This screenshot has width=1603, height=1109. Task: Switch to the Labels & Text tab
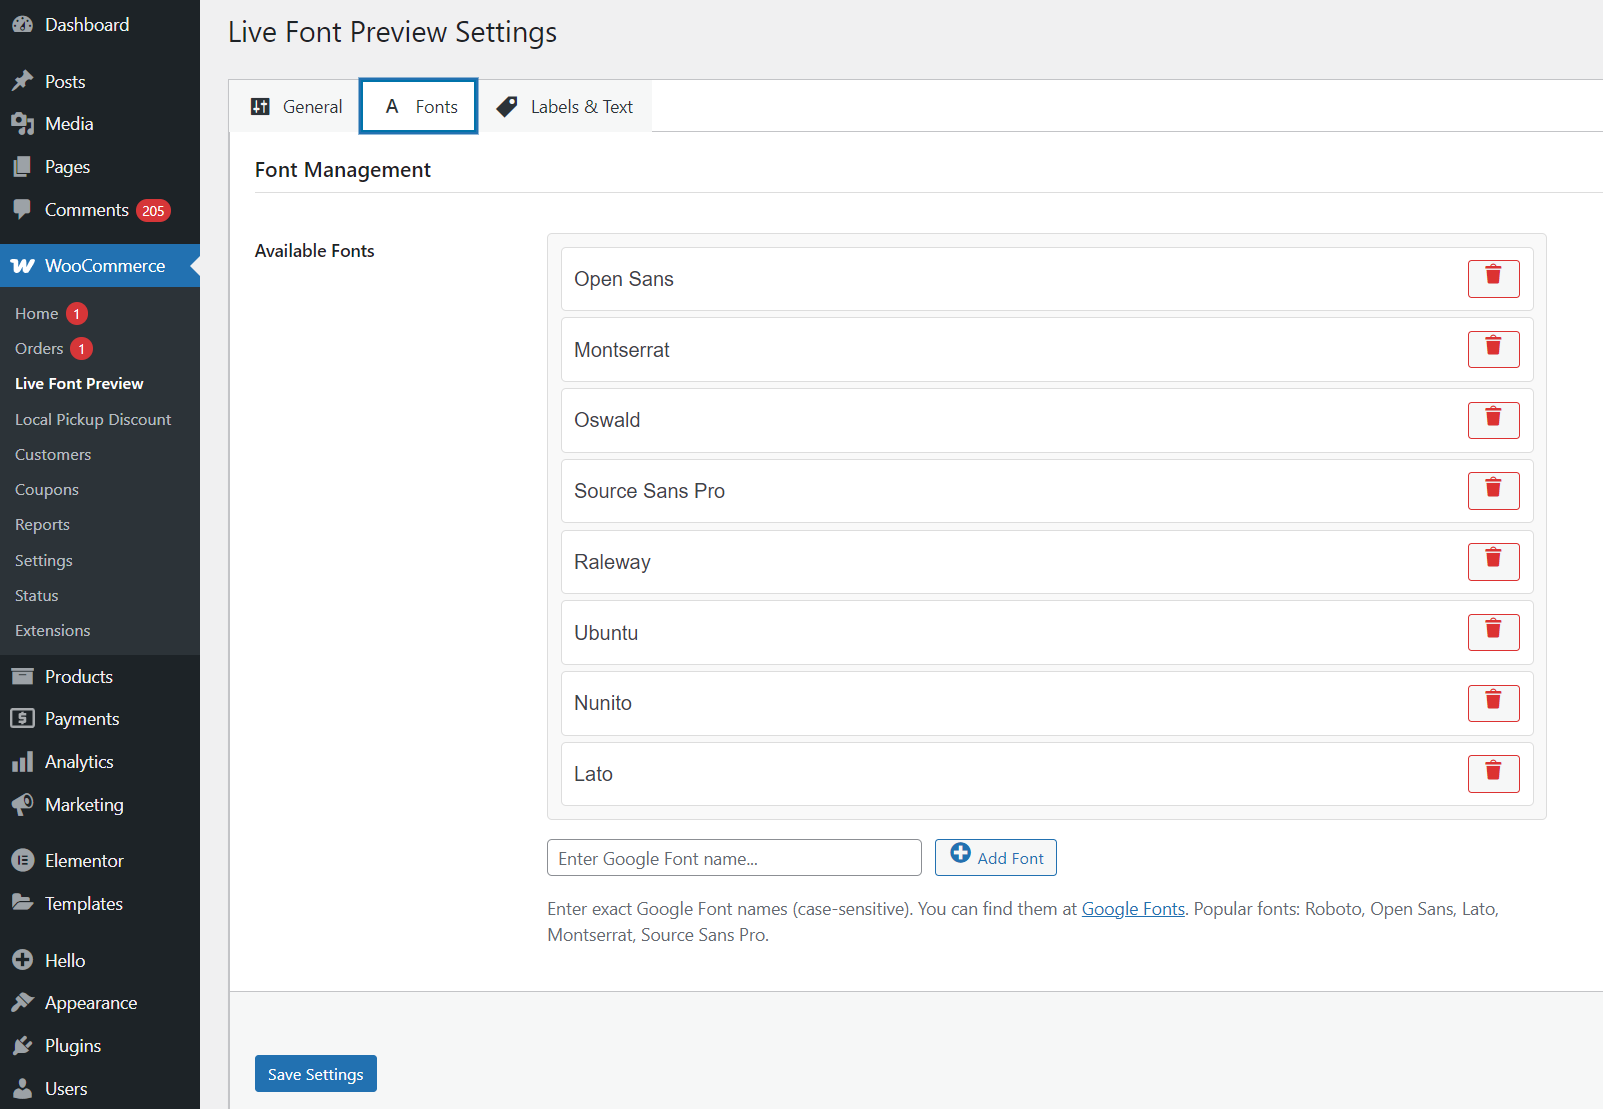click(x=565, y=106)
